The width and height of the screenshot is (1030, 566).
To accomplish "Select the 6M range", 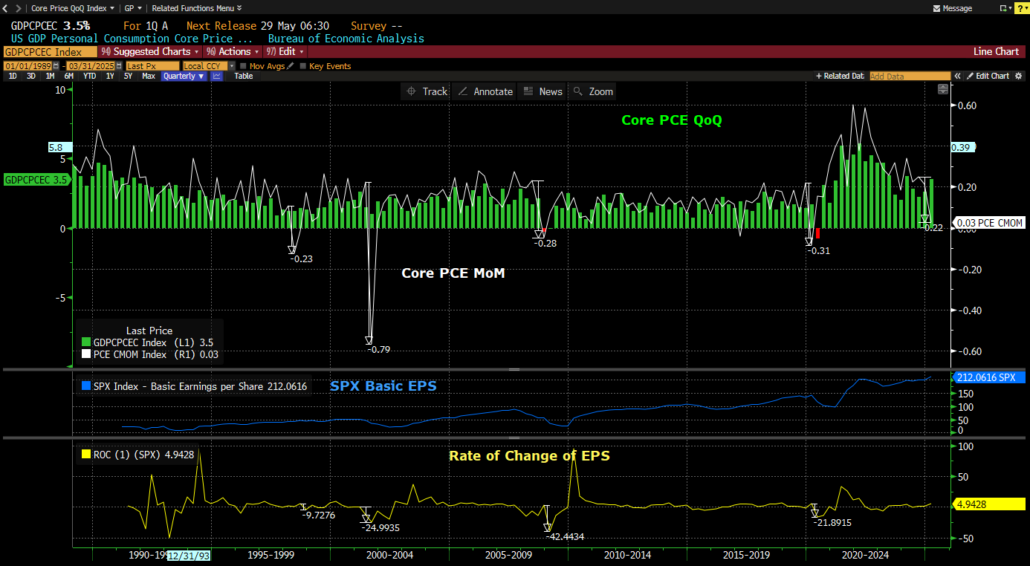I will pos(68,76).
